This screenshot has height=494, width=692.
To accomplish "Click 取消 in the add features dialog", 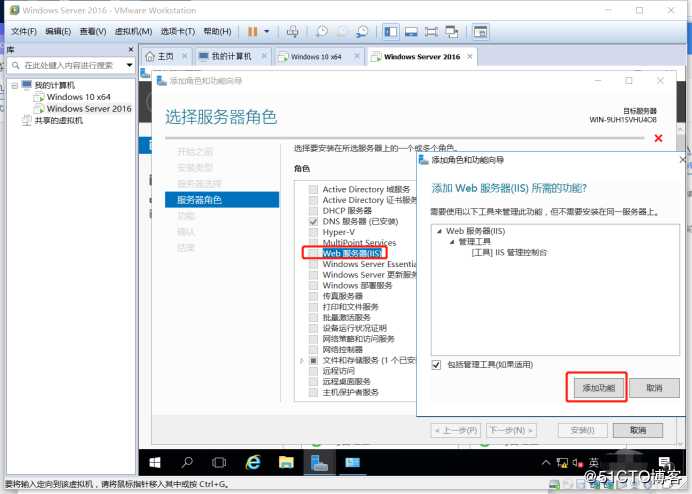I will 654,388.
